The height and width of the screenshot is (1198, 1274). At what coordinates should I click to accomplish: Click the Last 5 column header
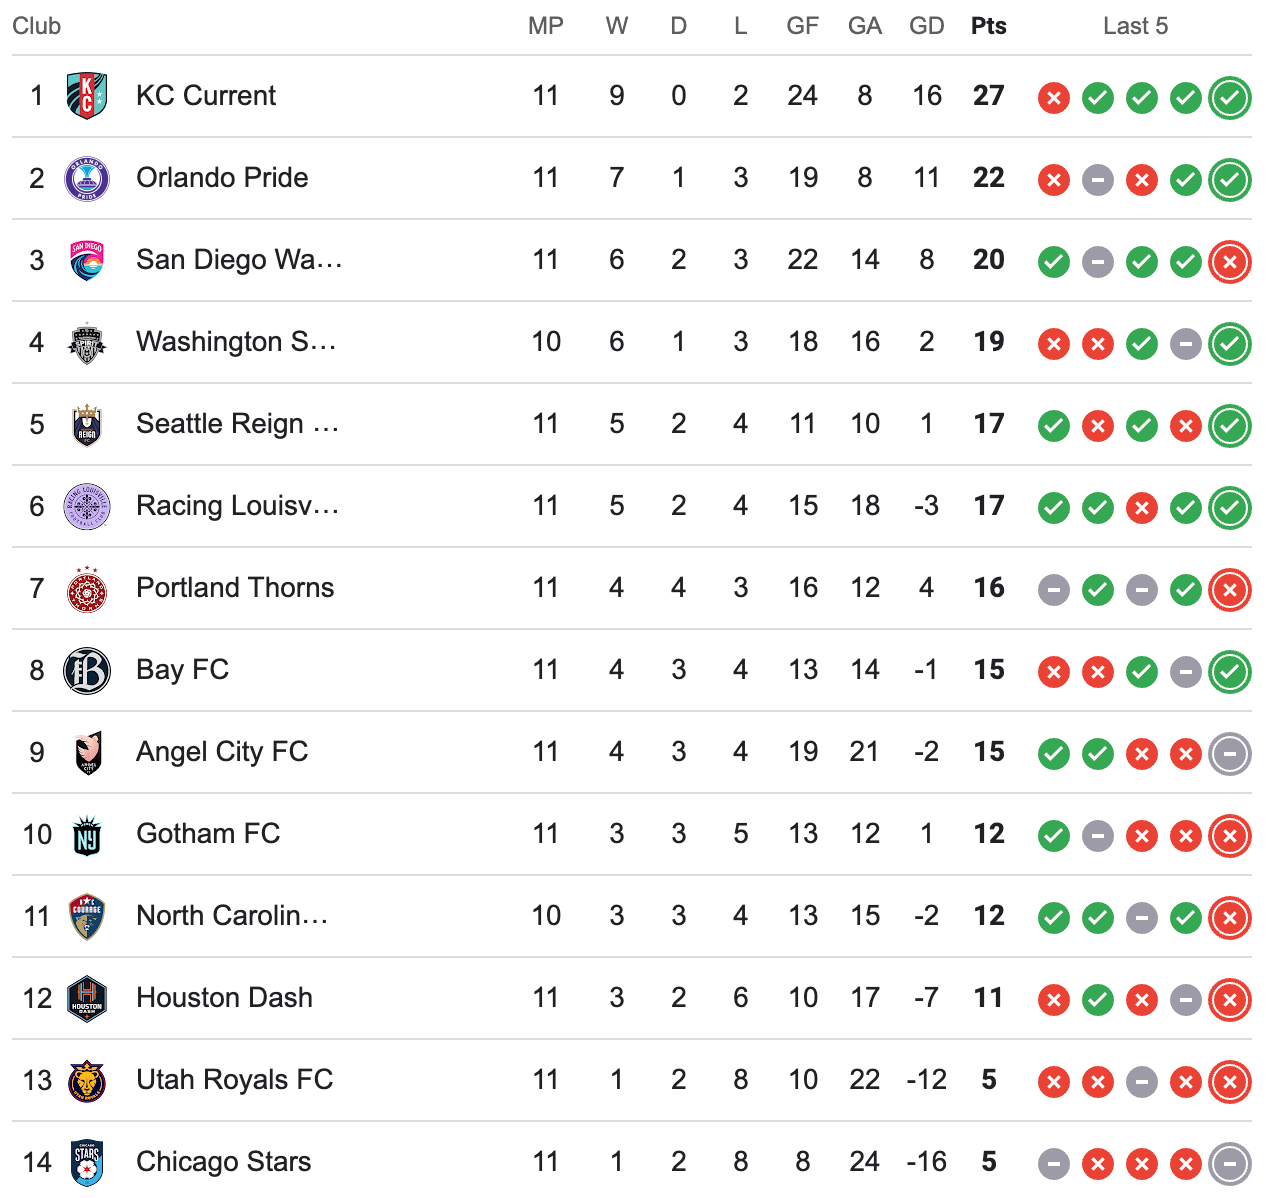(x=1135, y=26)
